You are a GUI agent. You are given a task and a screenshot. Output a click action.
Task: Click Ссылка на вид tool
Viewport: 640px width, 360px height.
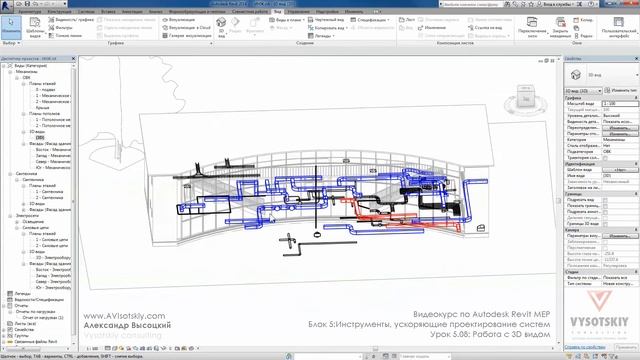[x=485, y=28]
